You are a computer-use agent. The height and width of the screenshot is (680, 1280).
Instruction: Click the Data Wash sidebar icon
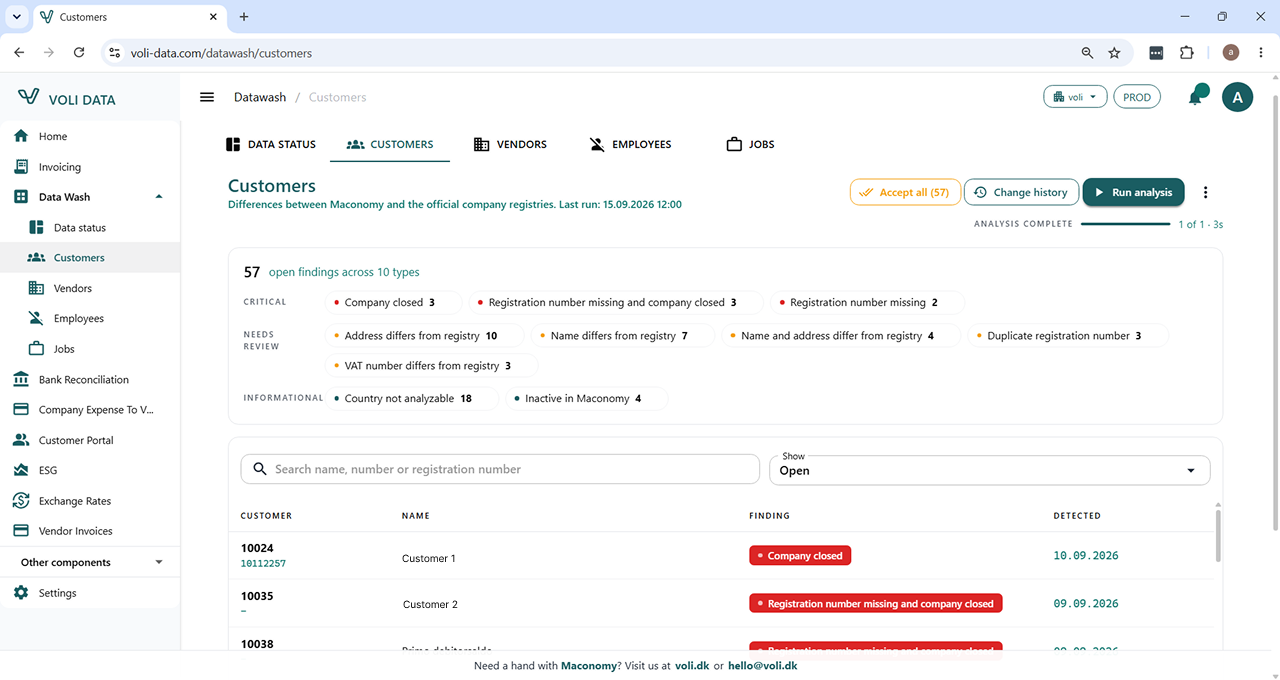[21, 197]
